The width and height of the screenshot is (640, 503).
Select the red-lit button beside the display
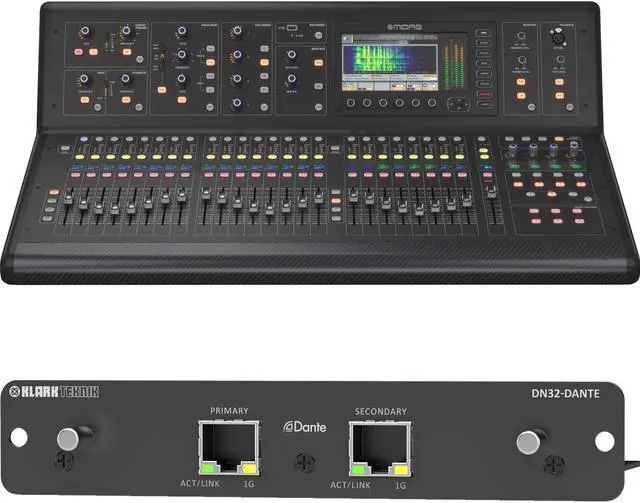point(483,95)
